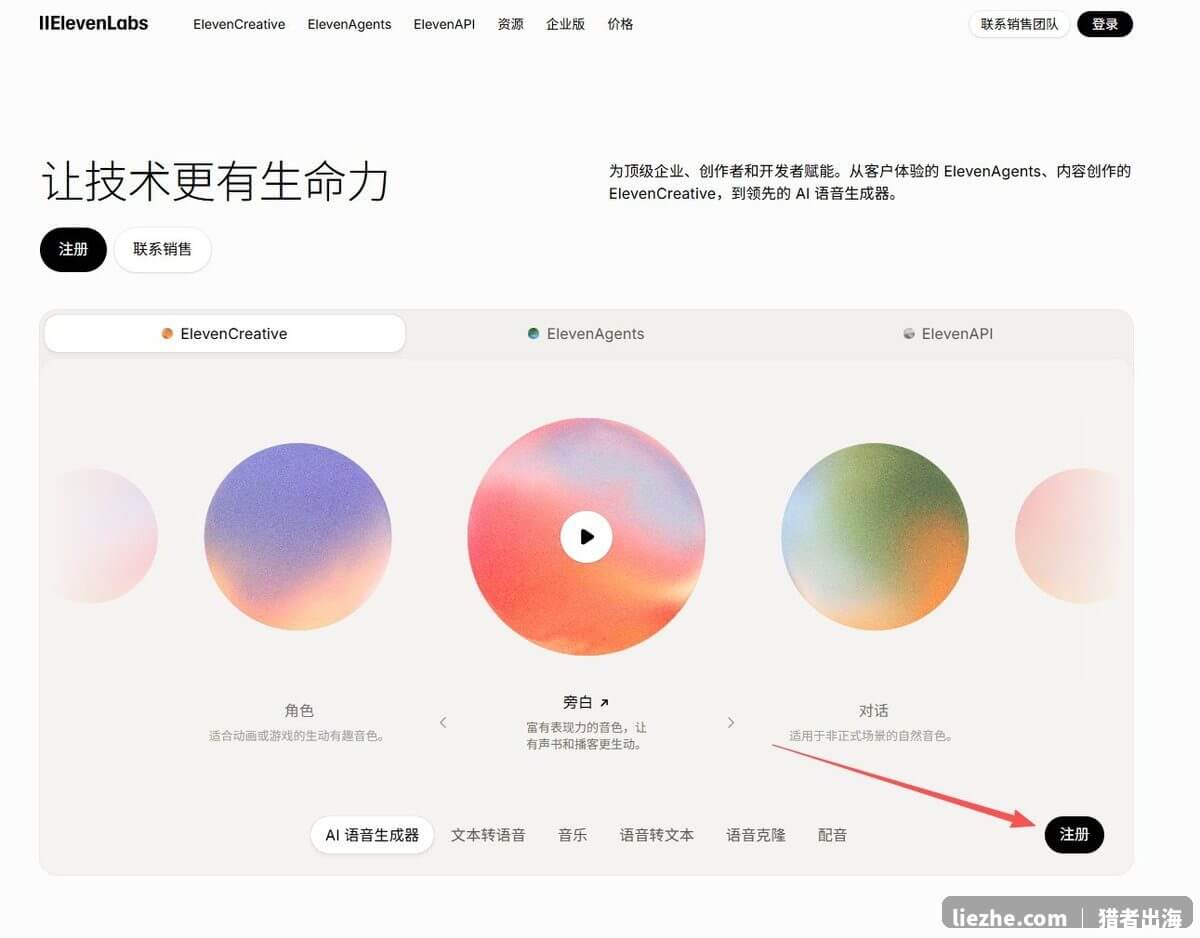Open the ElevenAPI navigation menu
This screenshot has width=1200, height=938.
pyautogui.click(x=444, y=24)
